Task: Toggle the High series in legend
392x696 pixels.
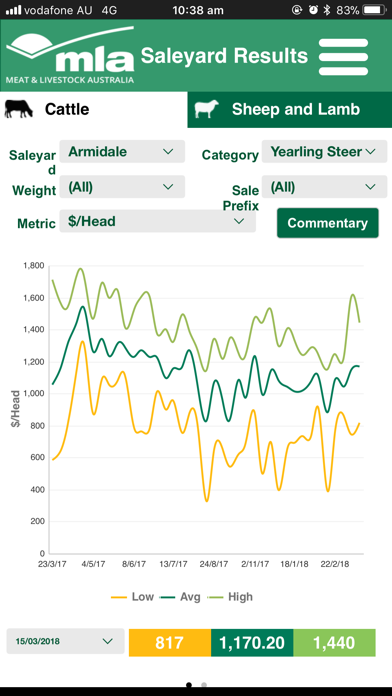Action: 230,597
